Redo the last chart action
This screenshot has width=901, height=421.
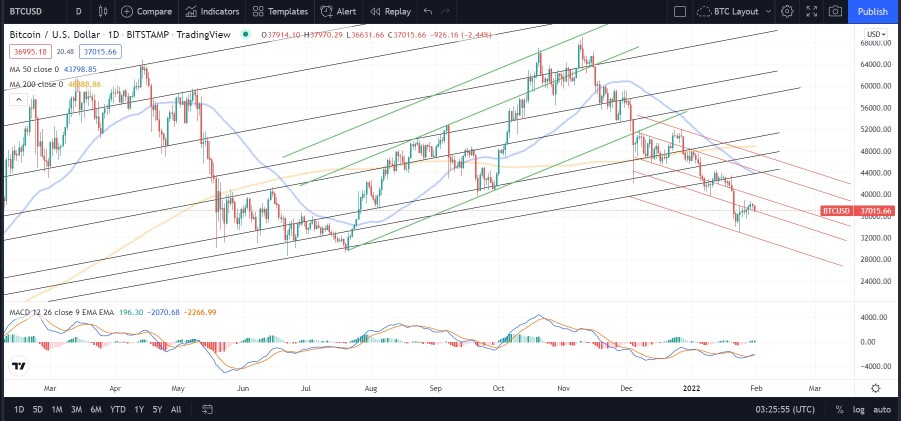click(445, 11)
